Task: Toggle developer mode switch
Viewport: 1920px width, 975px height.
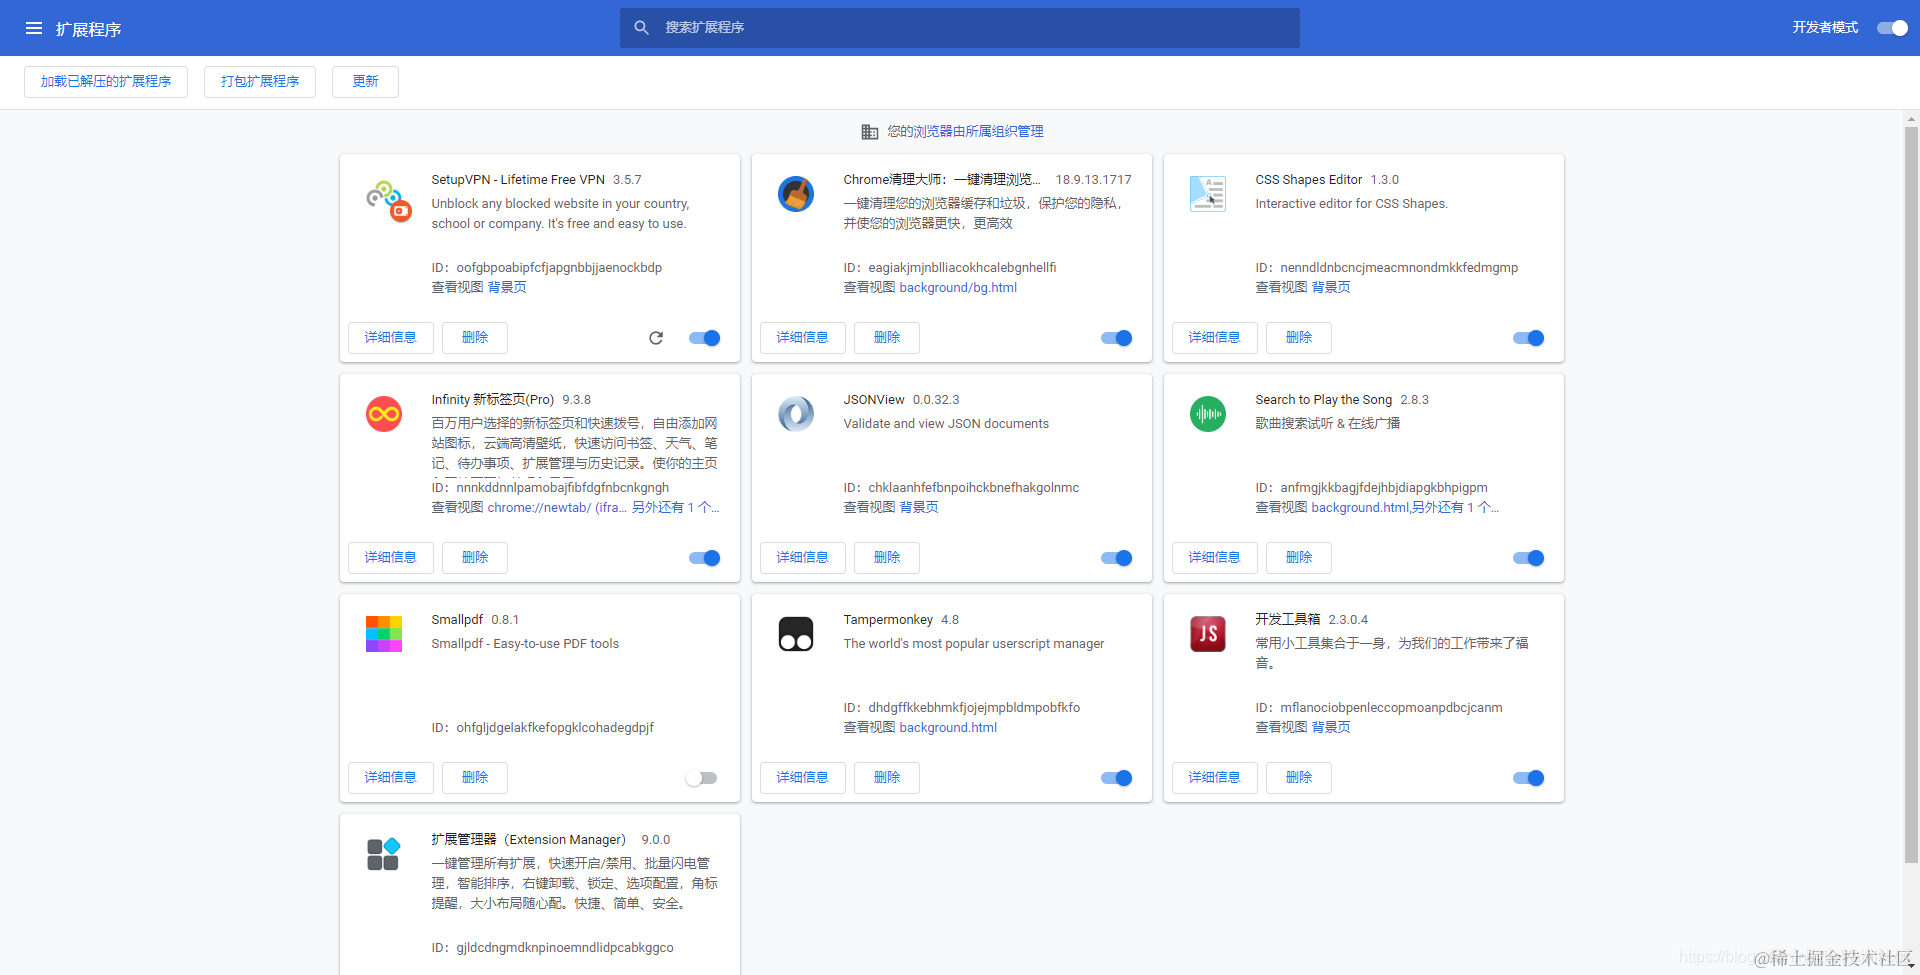Action: click(1892, 28)
